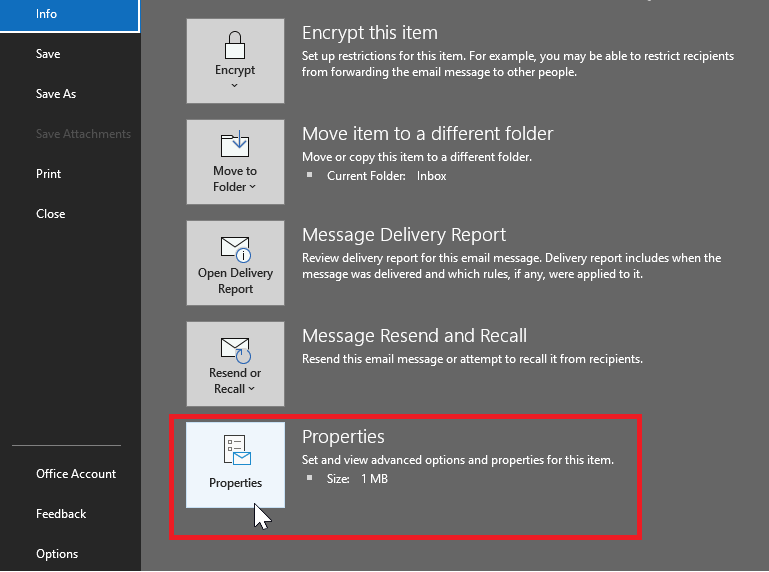Click the 'Current Folder: Inbox' text
This screenshot has height=572, width=769.
click(386, 176)
